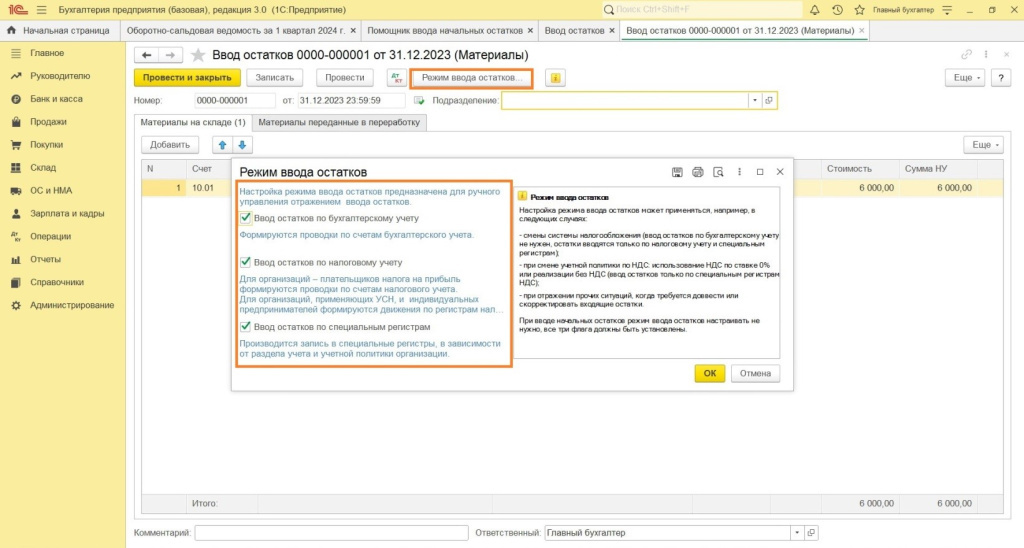Viewport: 1024px width, 548px height.
Task: Click the notifications bell icon
Action: (x=814, y=9)
